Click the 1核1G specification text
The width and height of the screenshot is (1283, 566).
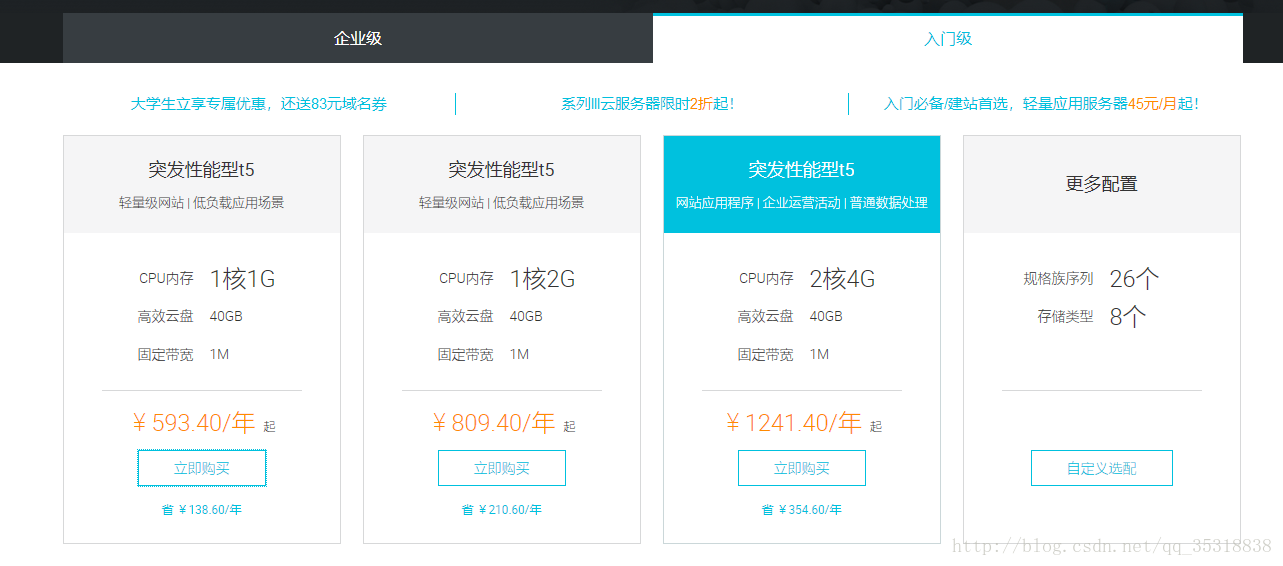coord(242,279)
